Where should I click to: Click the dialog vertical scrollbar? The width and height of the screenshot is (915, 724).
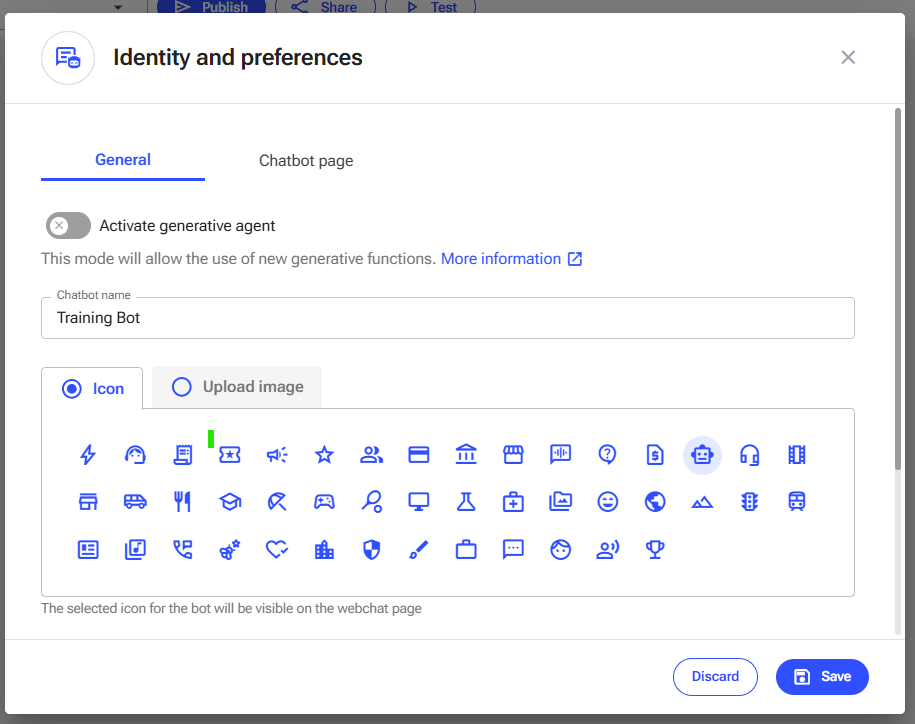coord(897,289)
